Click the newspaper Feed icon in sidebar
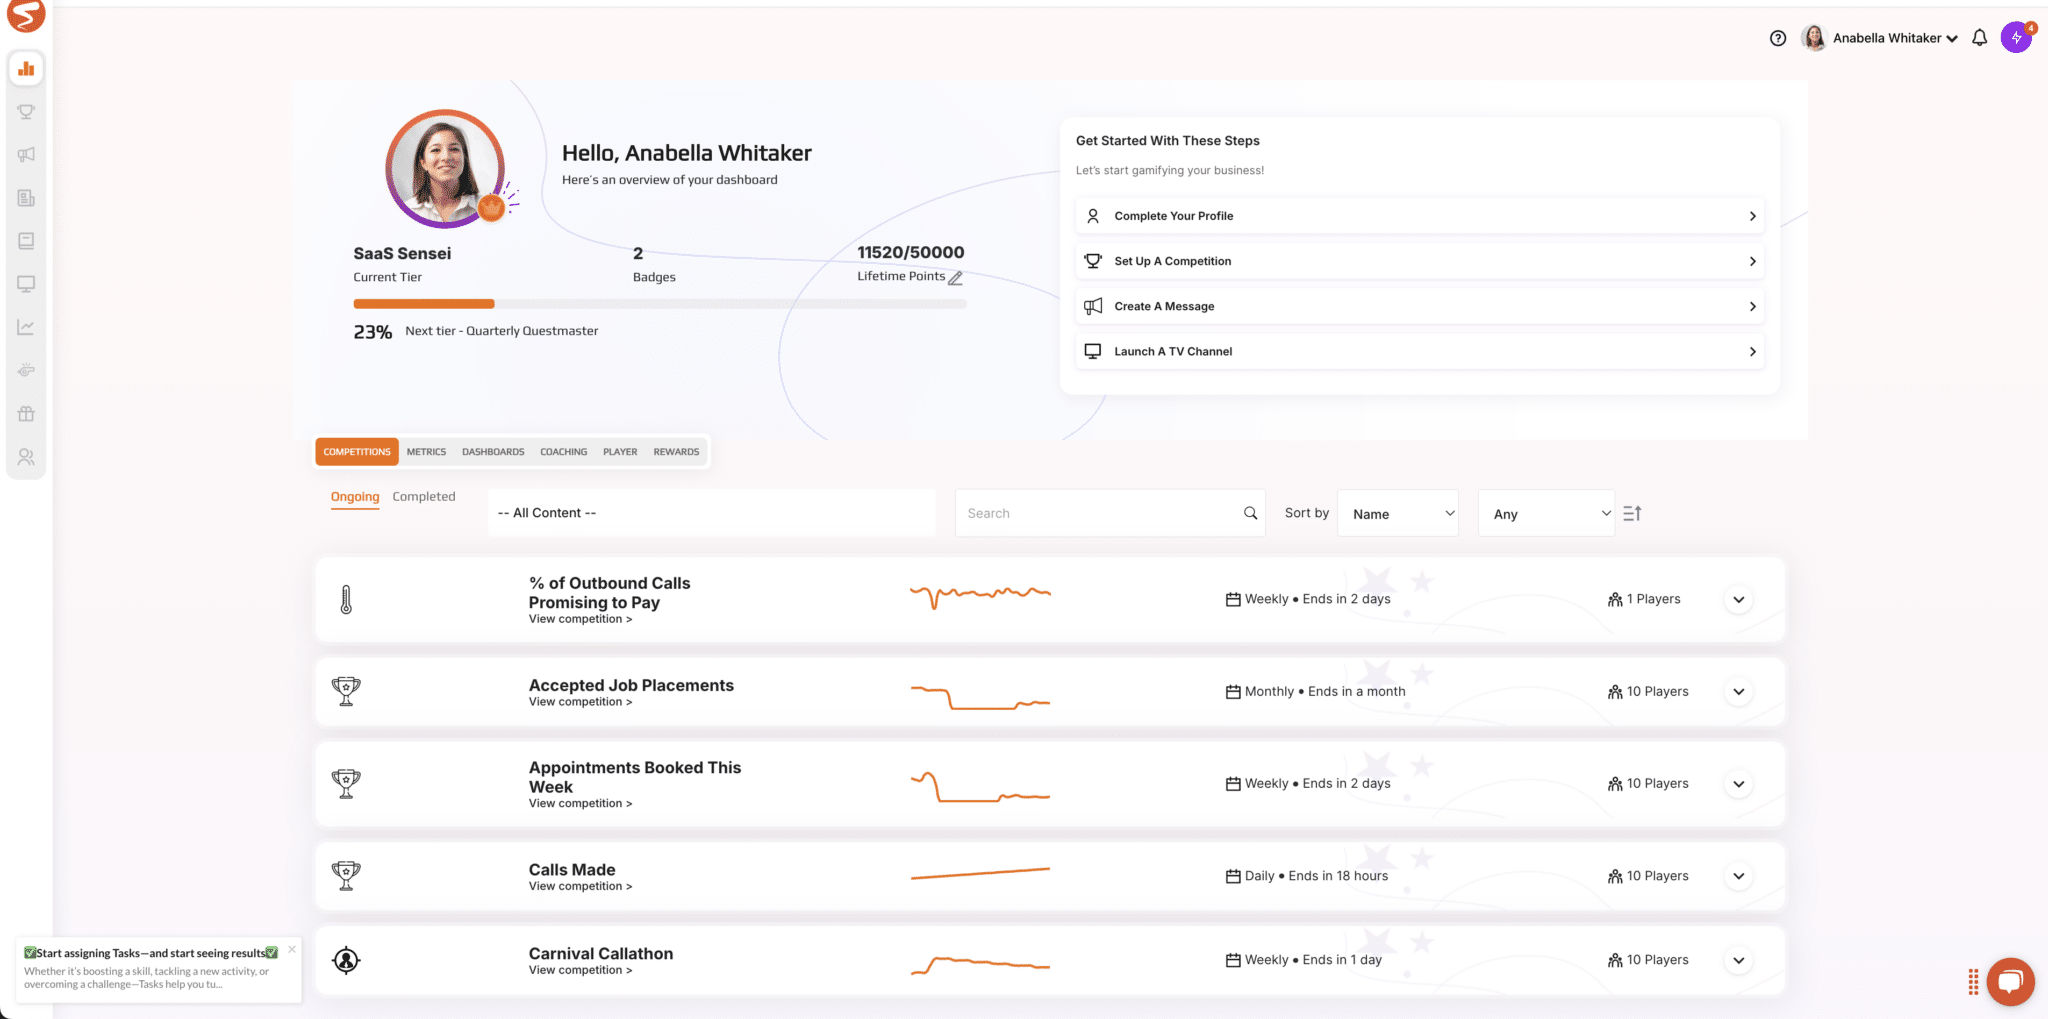The width and height of the screenshot is (2048, 1019). [26, 197]
